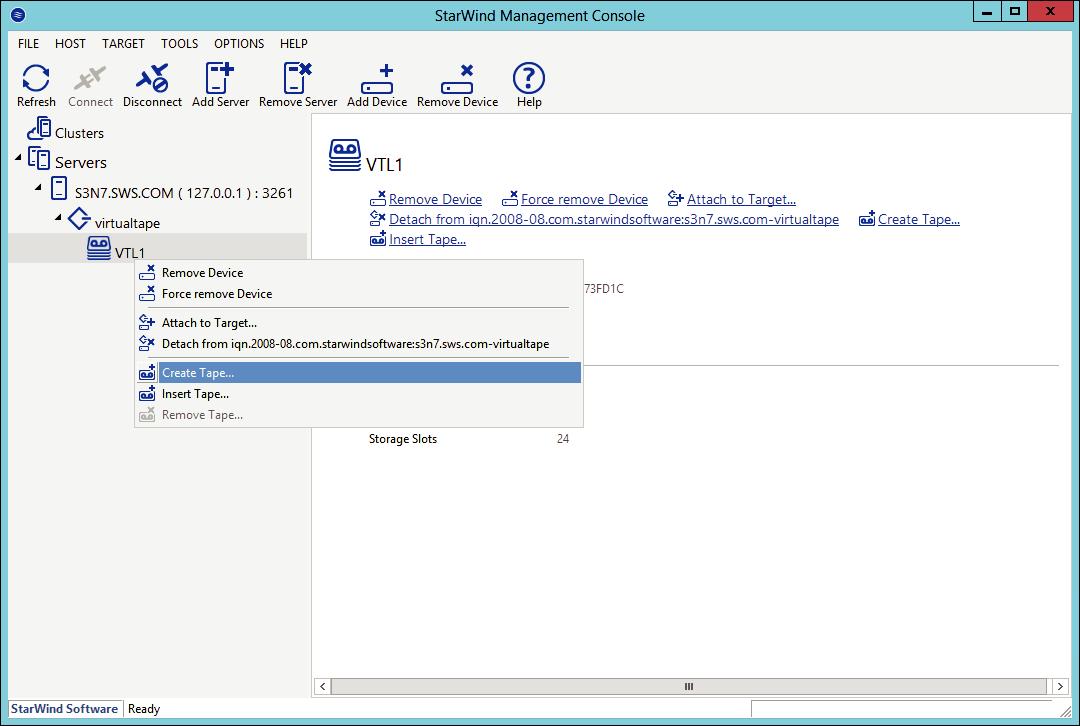The image size is (1080, 726).
Task: Choose Attach to Target... from context menu
Action: coord(359,322)
